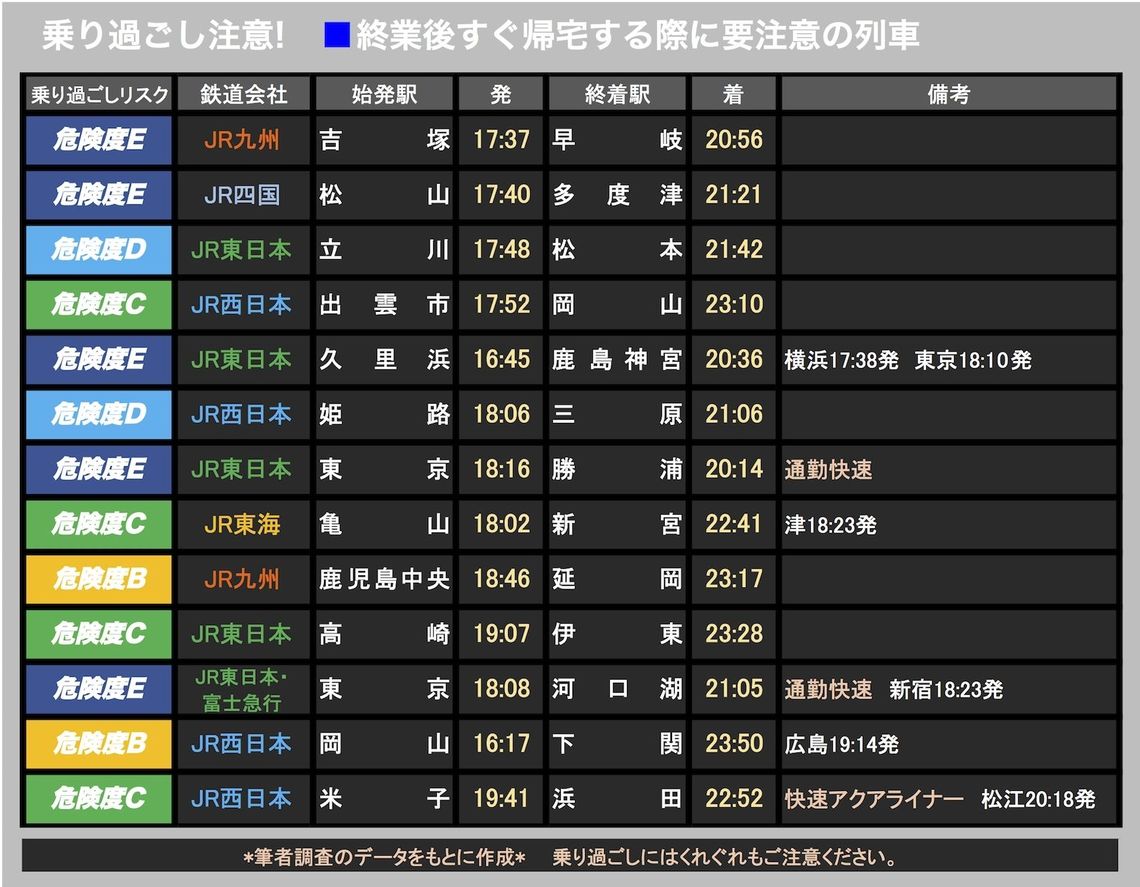1140x887 pixels.
Task: Click the arrival time 21:05
Action: tap(734, 689)
